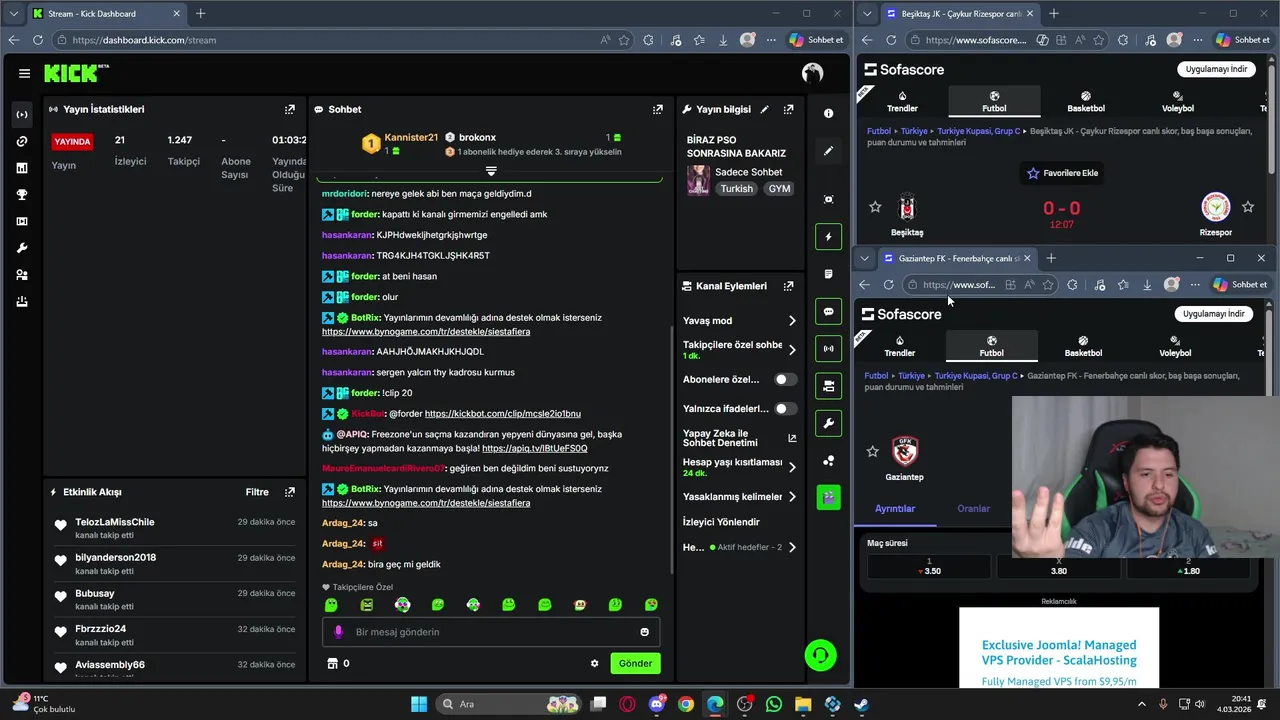Pop out the Yayın İstatistikleri panel

290,109
